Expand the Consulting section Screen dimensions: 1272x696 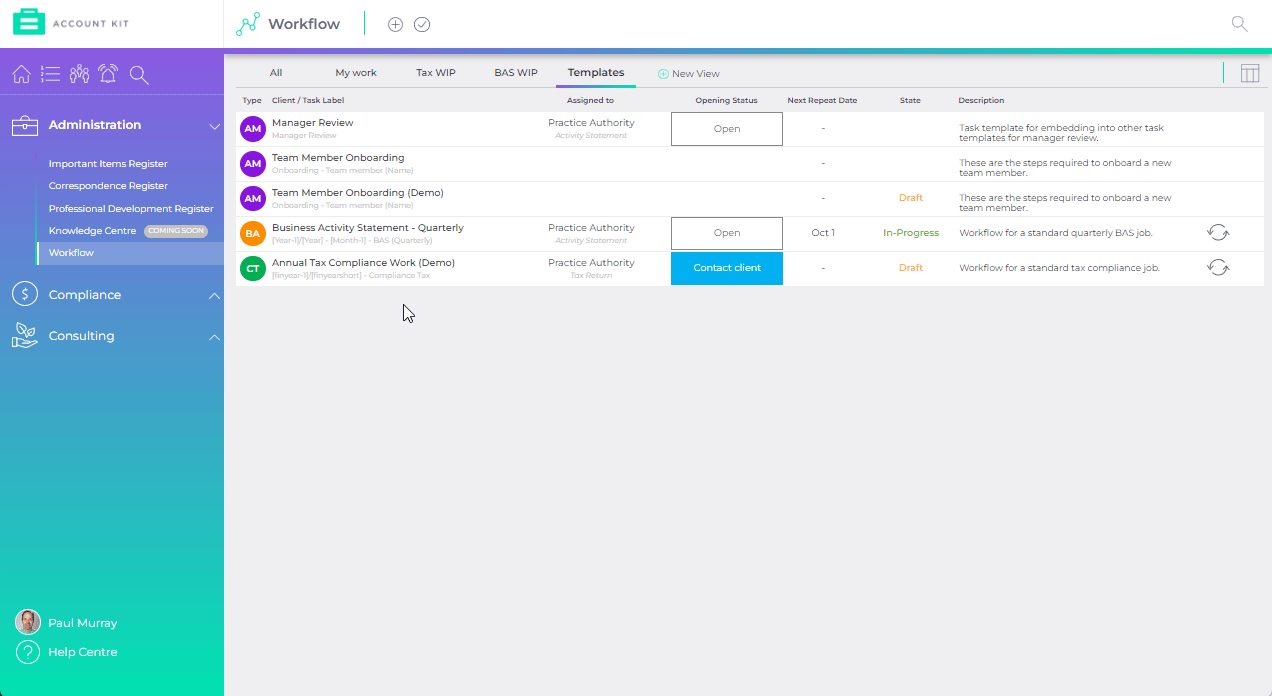(x=214, y=337)
